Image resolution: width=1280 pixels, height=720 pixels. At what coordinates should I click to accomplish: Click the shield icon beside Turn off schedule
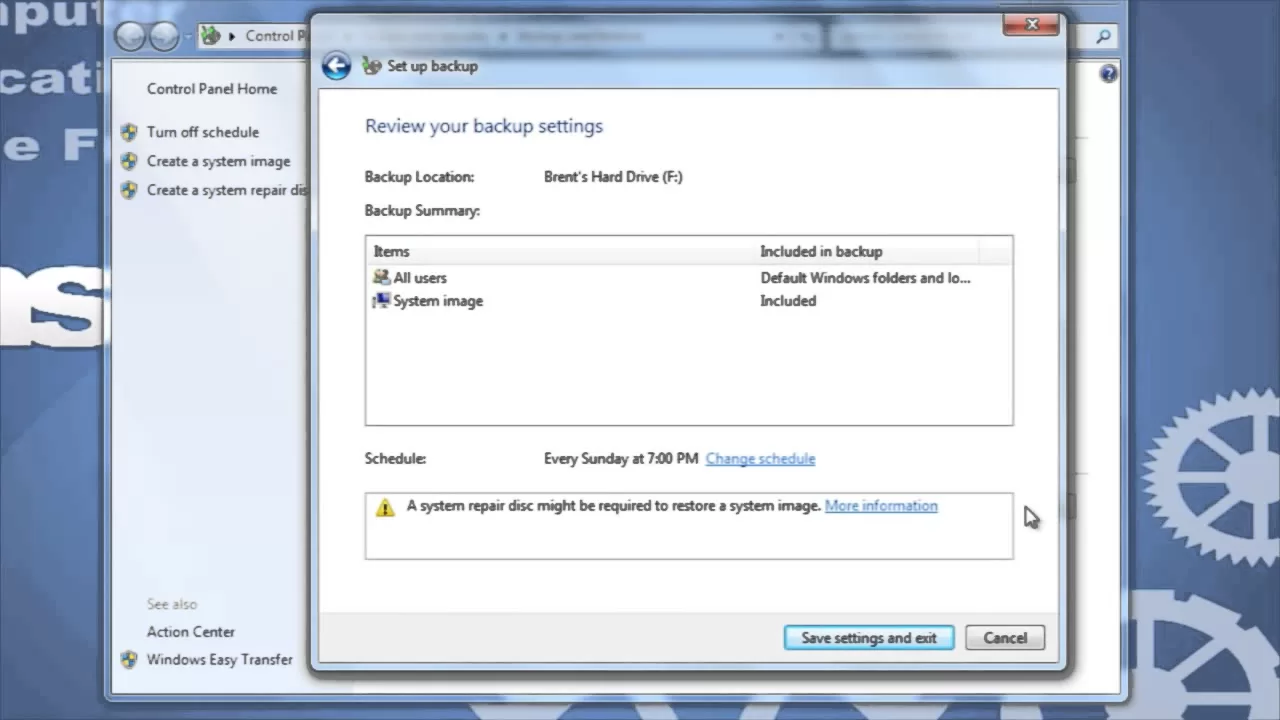(129, 132)
